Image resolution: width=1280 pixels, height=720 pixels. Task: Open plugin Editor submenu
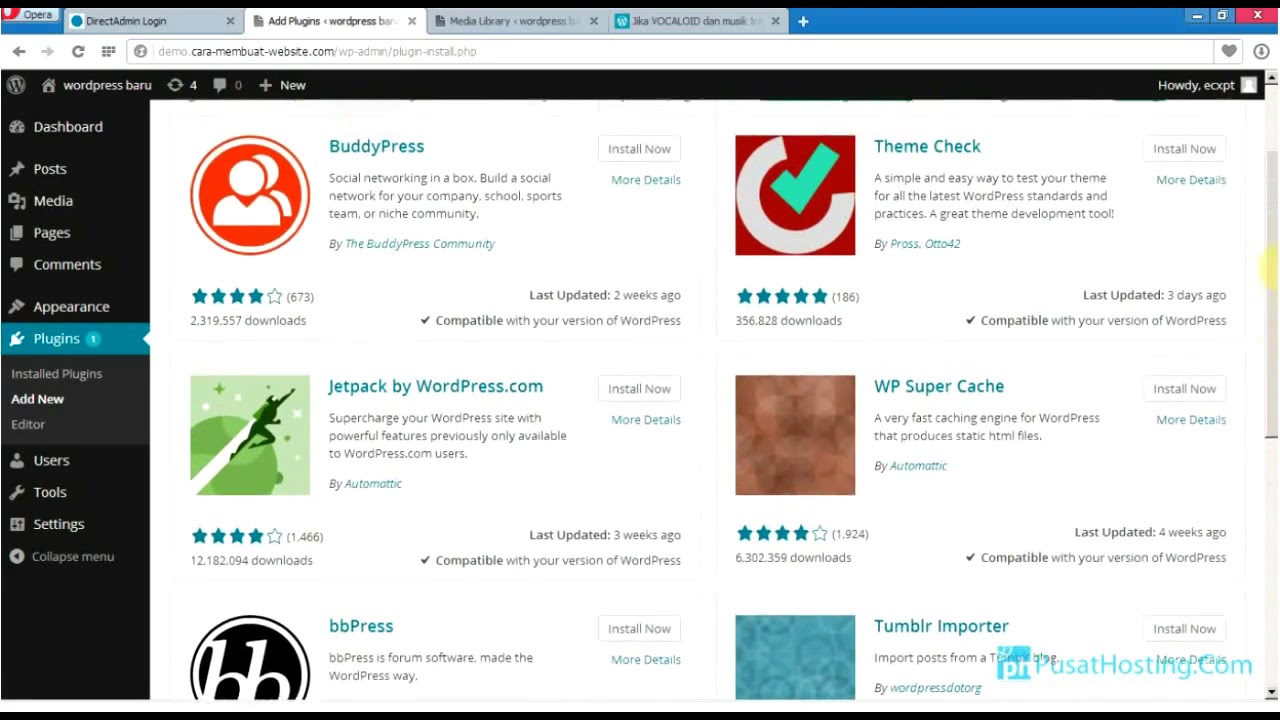pos(28,424)
